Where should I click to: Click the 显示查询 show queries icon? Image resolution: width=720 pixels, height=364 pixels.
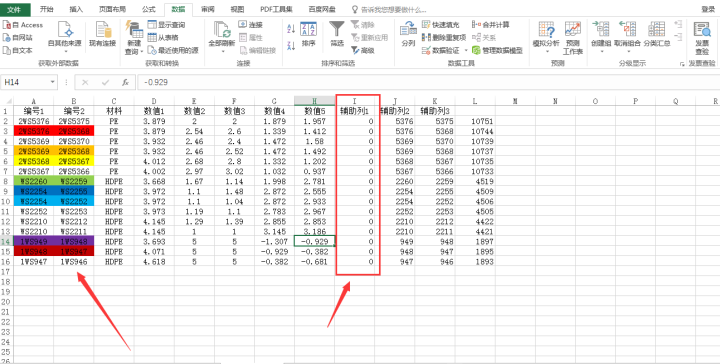pyautogui.click(x=152, y=25)
